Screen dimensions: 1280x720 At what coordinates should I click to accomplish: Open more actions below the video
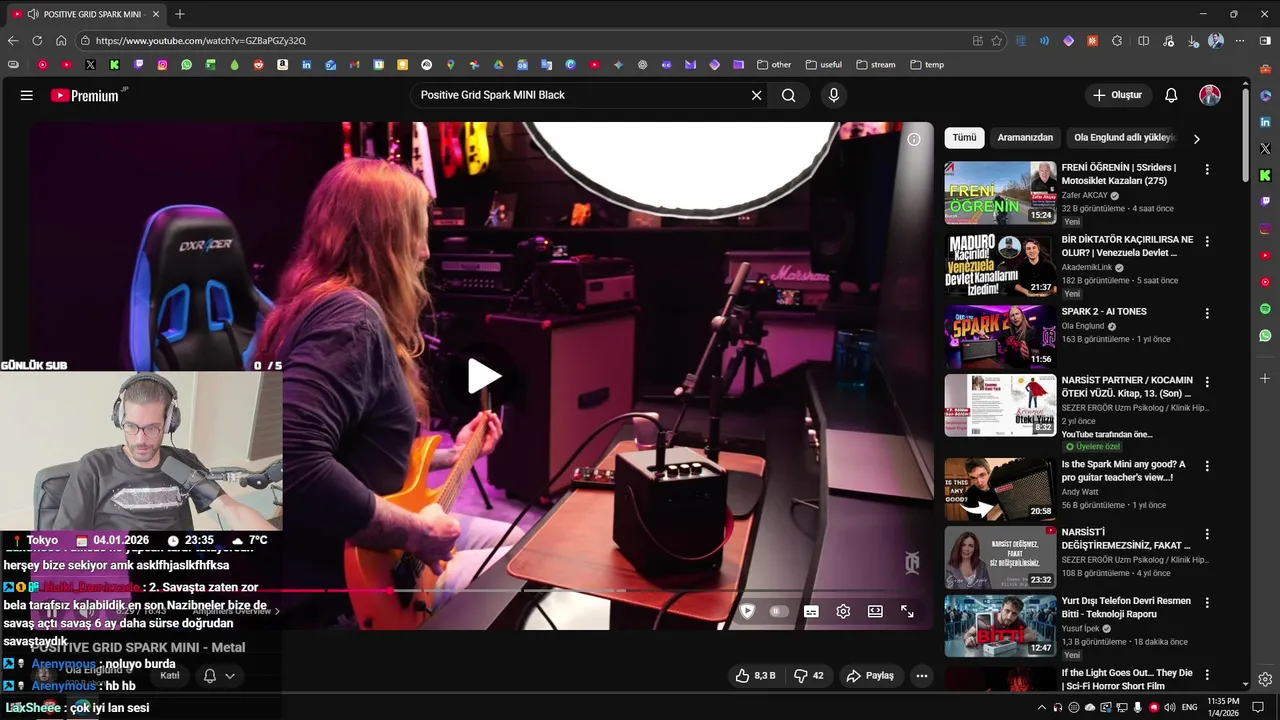[922, 676]
